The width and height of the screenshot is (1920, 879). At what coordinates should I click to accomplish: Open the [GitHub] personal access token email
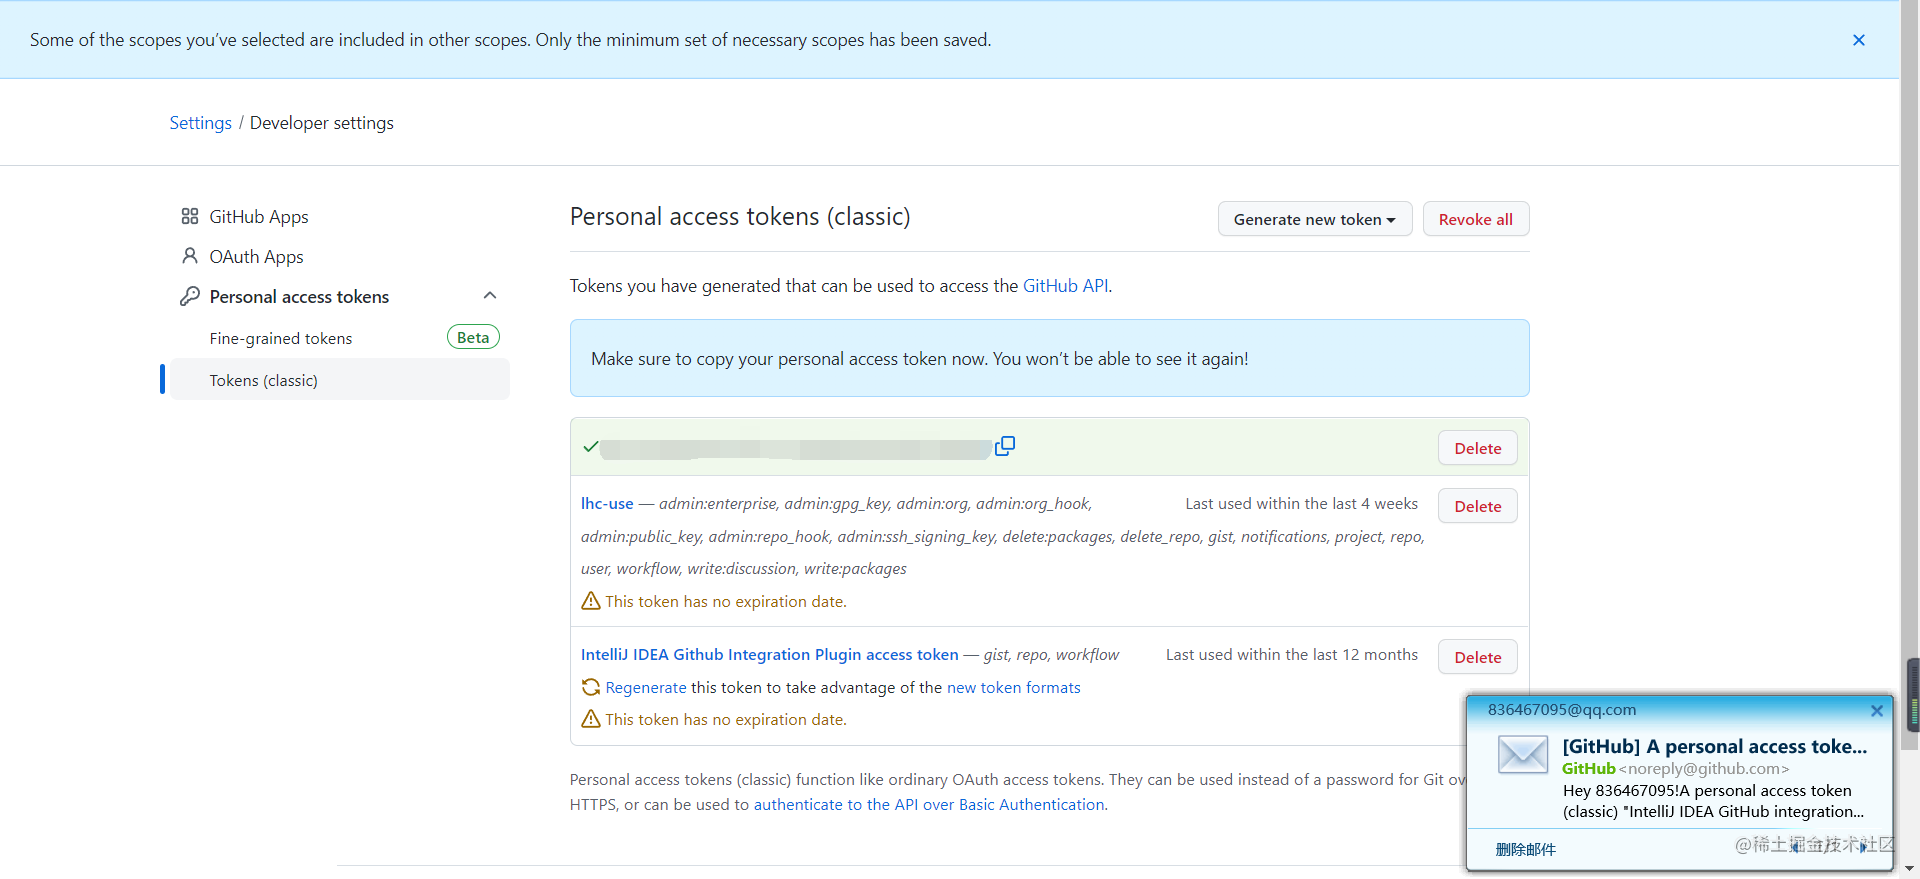[x=1715, y=746]
